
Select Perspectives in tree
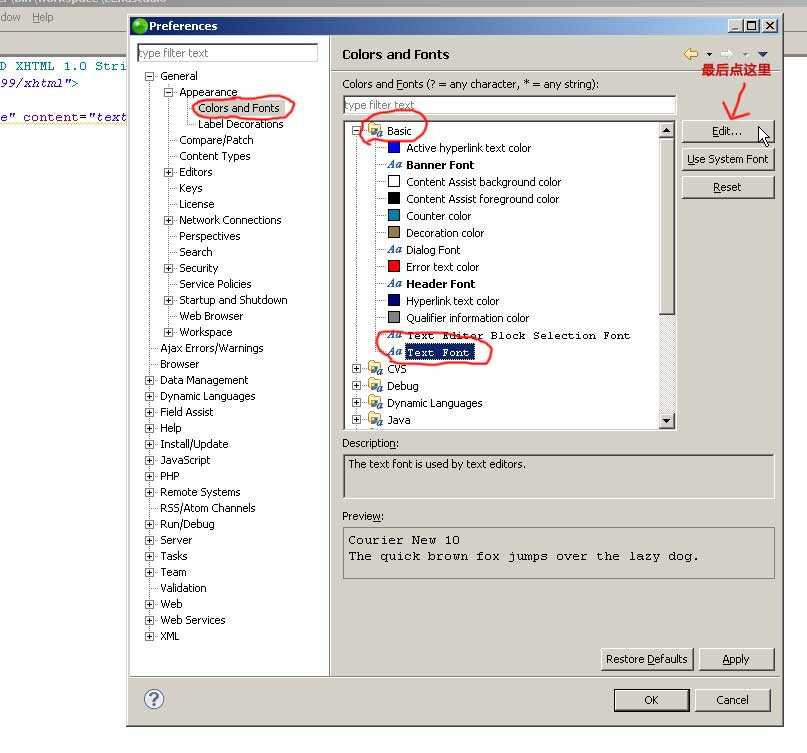(x=209, y=236)
